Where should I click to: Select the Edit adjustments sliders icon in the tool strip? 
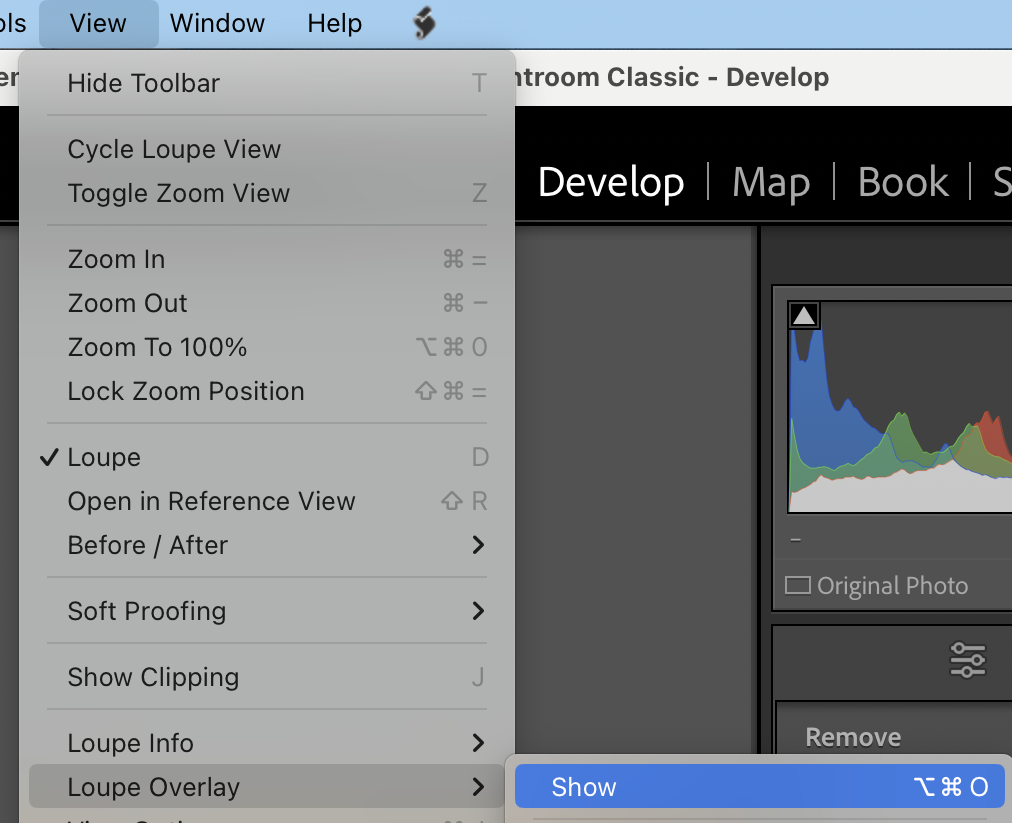click(966, 660)
